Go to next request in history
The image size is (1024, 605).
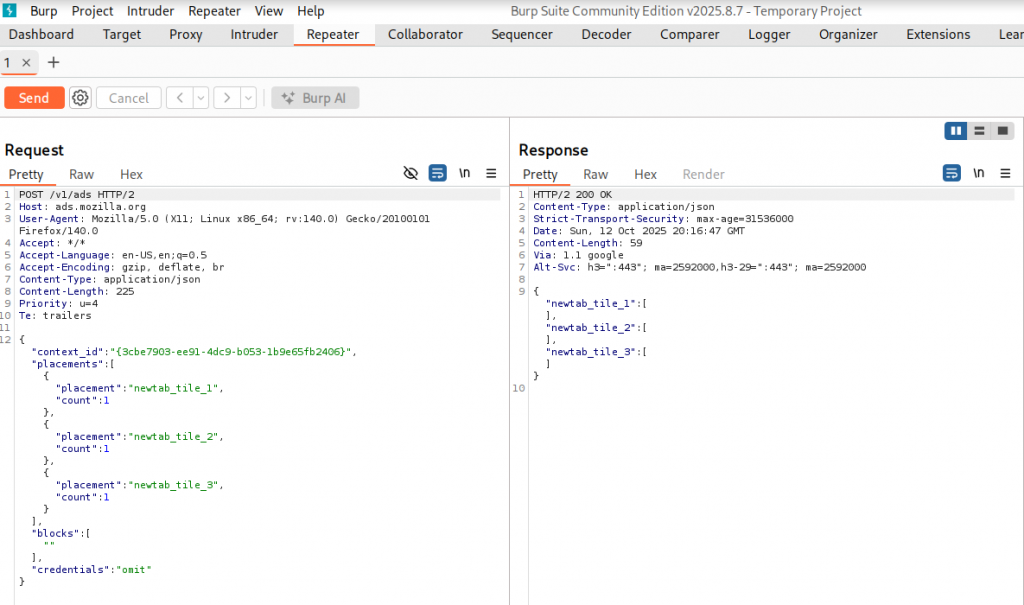[227, 98]
